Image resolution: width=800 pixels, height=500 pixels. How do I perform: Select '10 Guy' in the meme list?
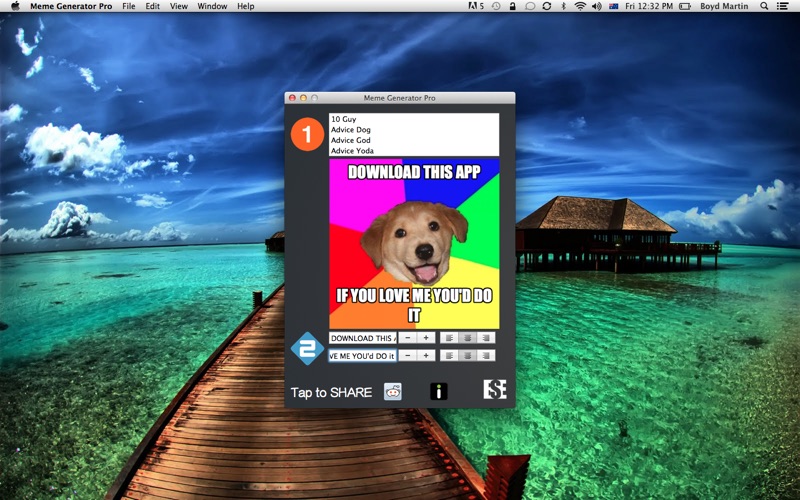coord(414,119)
